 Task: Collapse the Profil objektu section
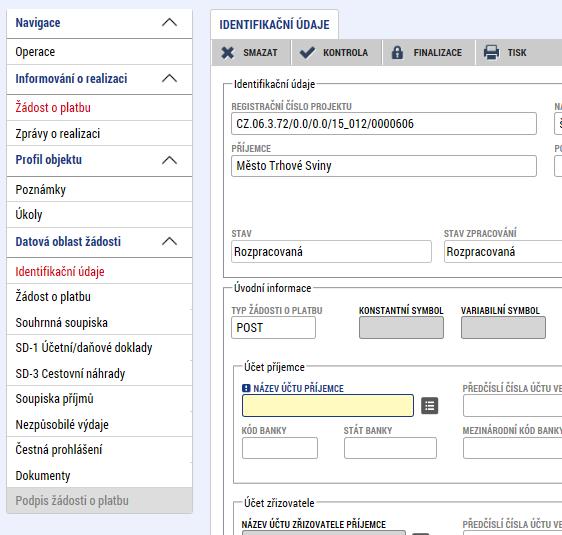170,160
